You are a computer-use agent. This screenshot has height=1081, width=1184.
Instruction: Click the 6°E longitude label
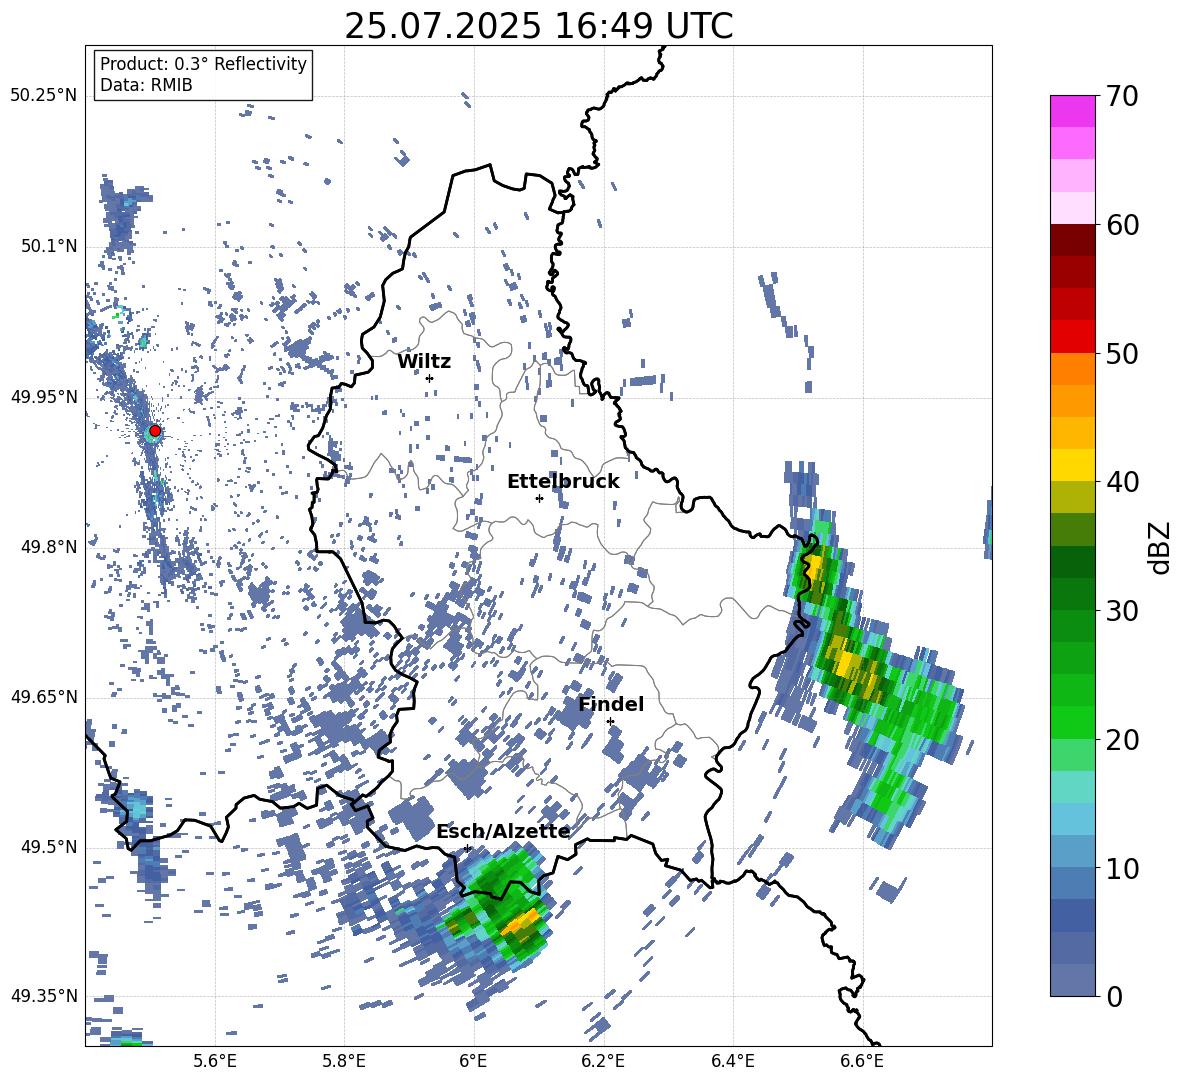pyautogui.click(x=473, y=1061)
